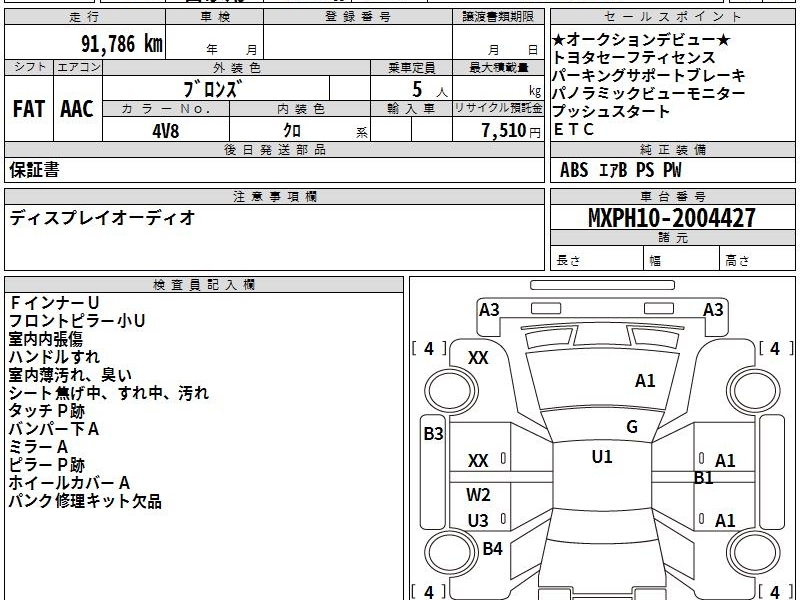Select パーキングサポートブレーキ line
The width and height of the screenshot is (800, 600).
pos(648,75)
